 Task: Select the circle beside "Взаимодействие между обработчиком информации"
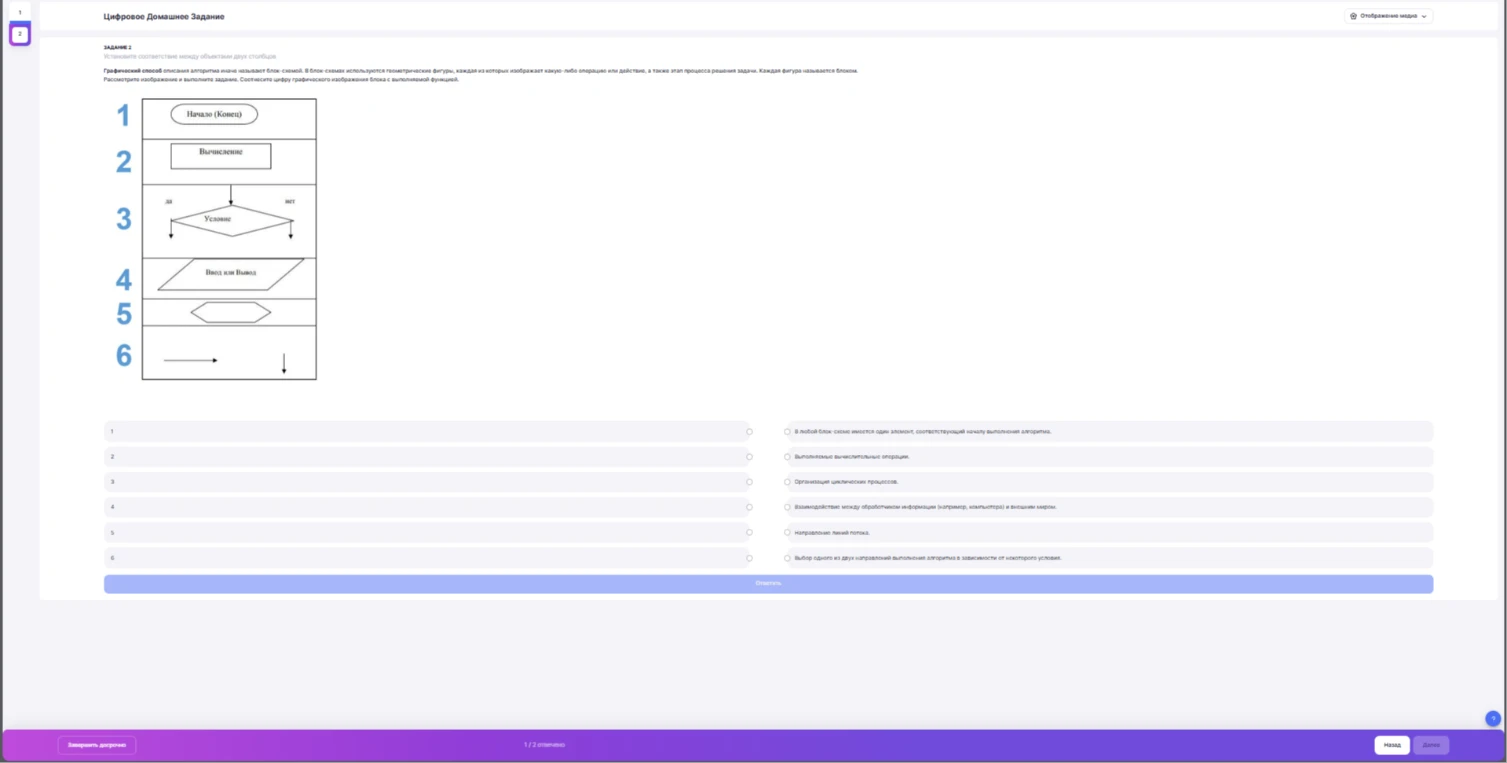pyautogui.click(x=788, y=507)
